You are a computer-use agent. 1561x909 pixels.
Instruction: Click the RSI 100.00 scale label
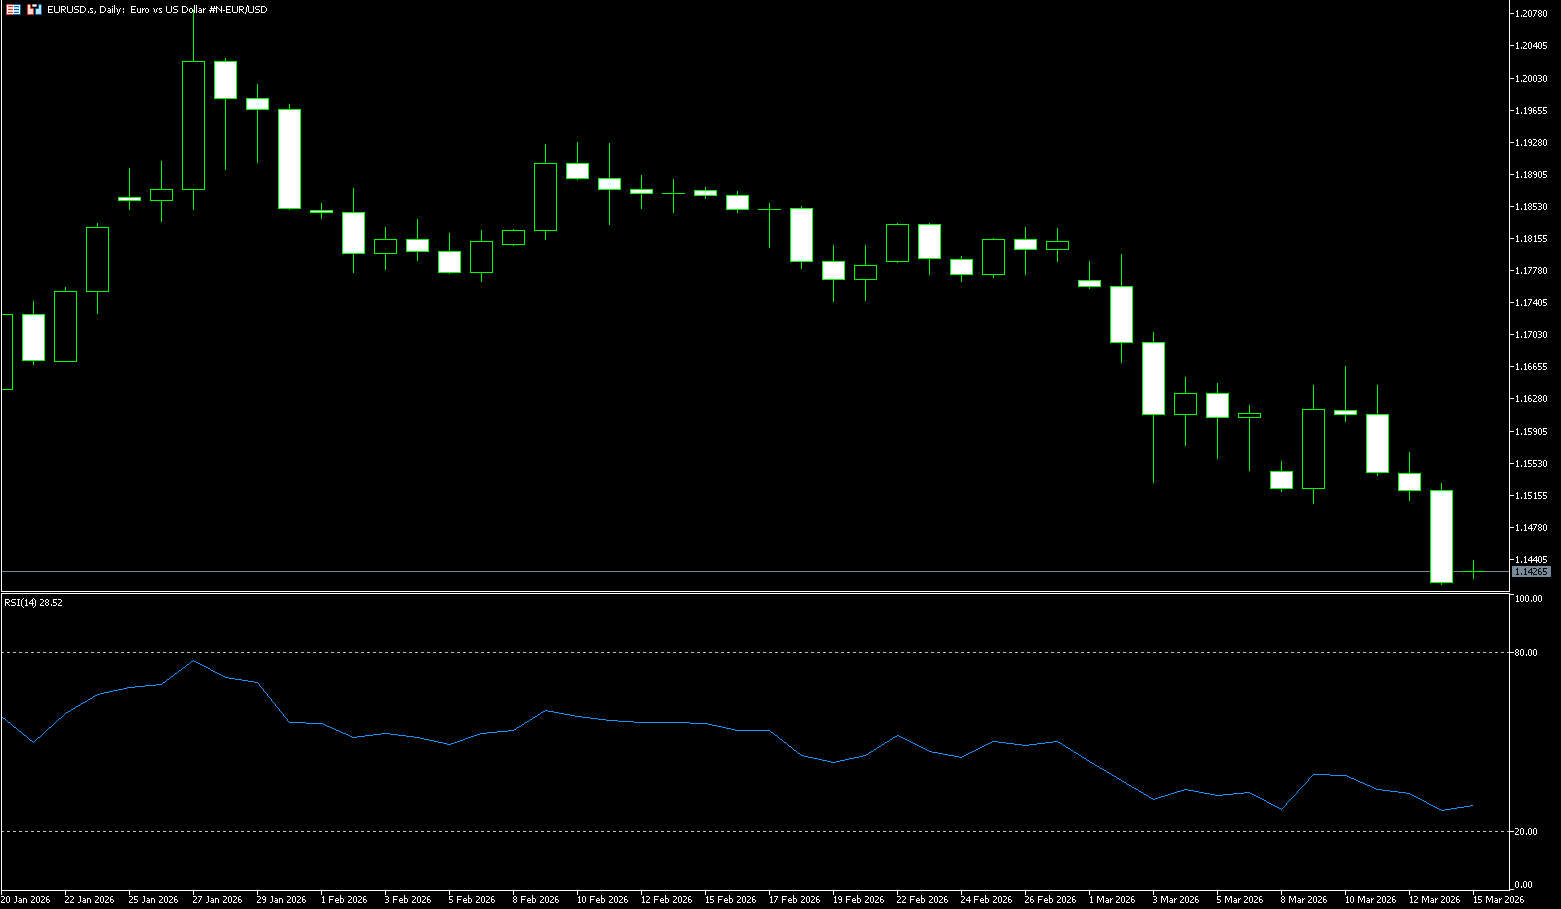click(x=1528, y=599)
